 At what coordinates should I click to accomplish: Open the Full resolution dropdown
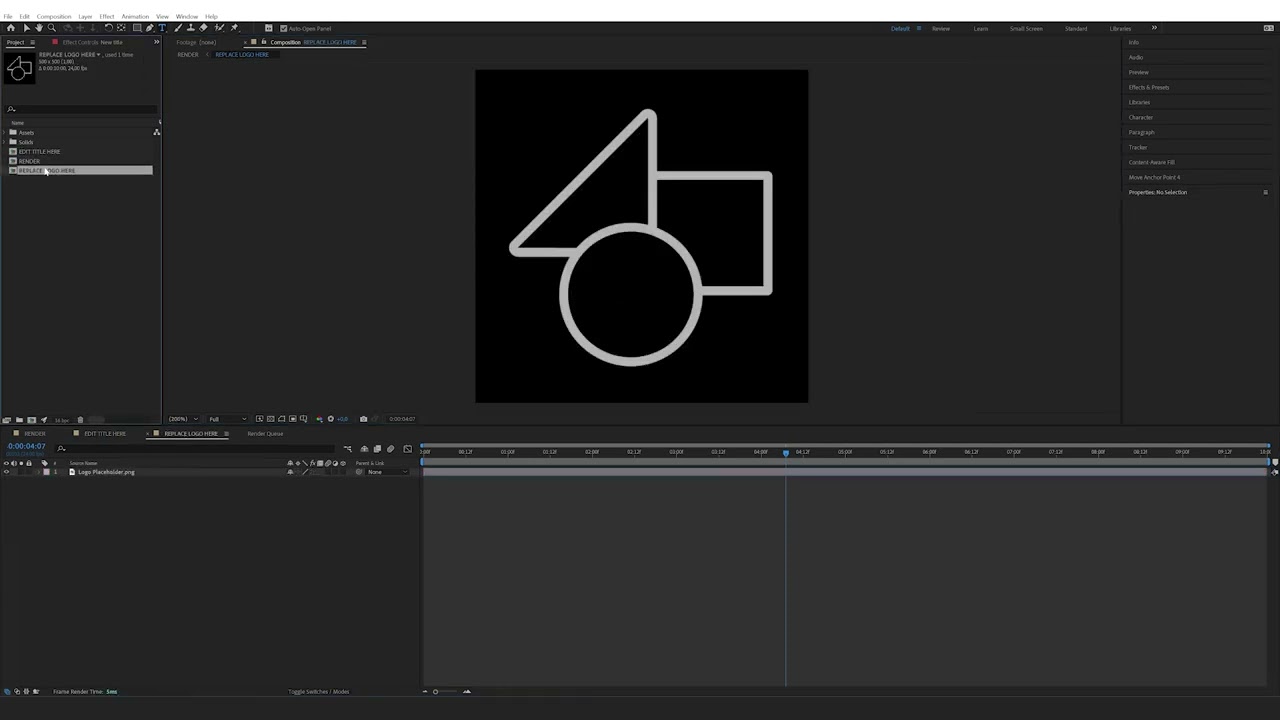click(x=227, y=419)
